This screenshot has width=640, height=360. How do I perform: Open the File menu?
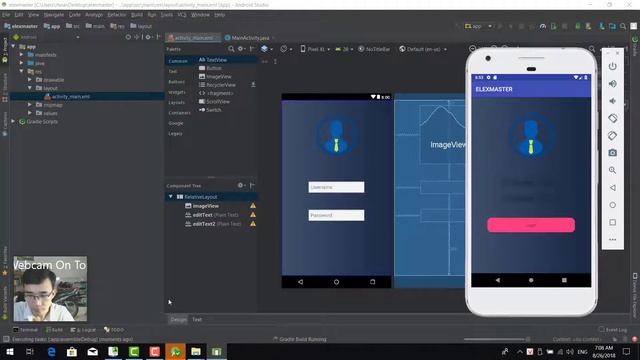(x=6, y=15)
